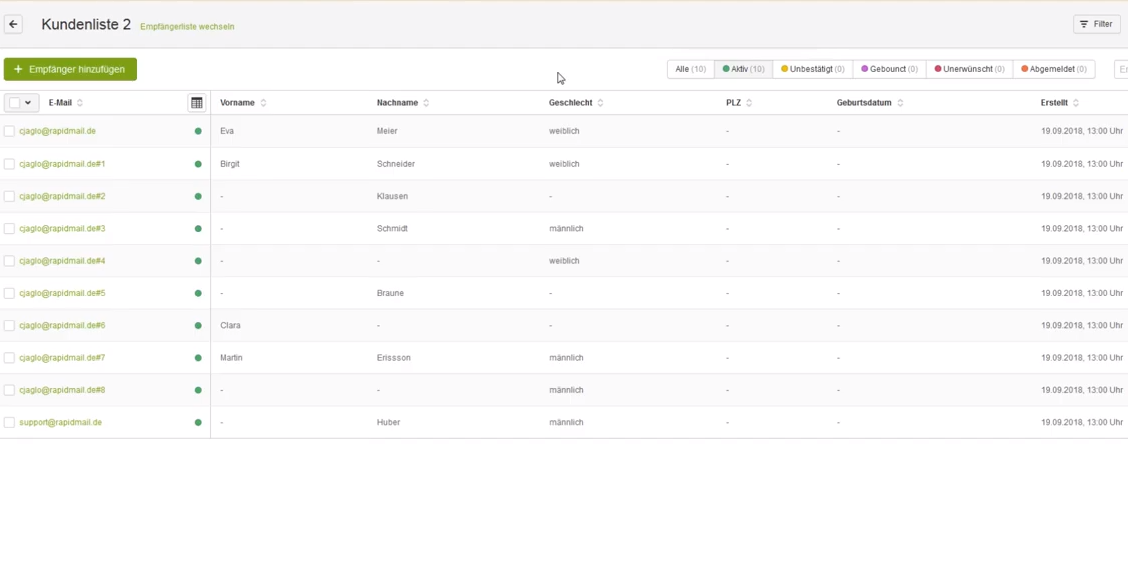Sort by PLZ column arrows

pos(749,103)
